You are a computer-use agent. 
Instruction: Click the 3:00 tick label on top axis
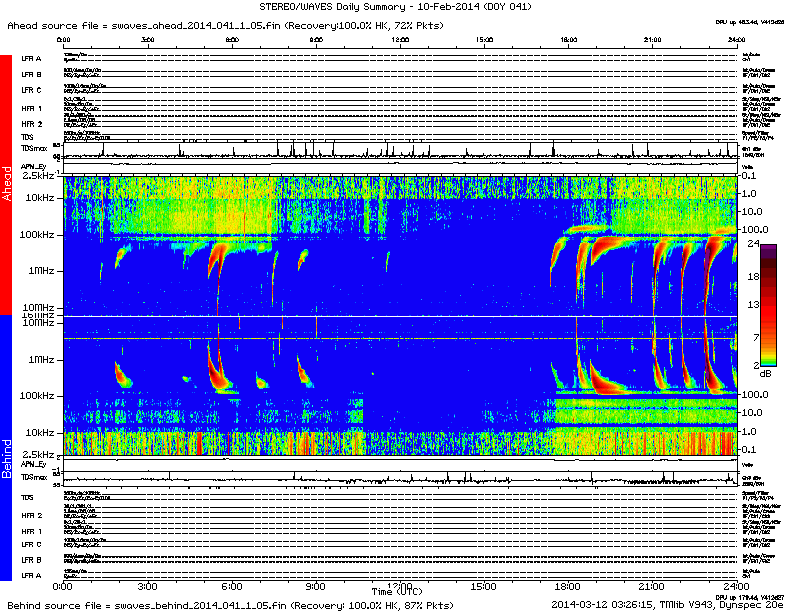coord(147,40)
